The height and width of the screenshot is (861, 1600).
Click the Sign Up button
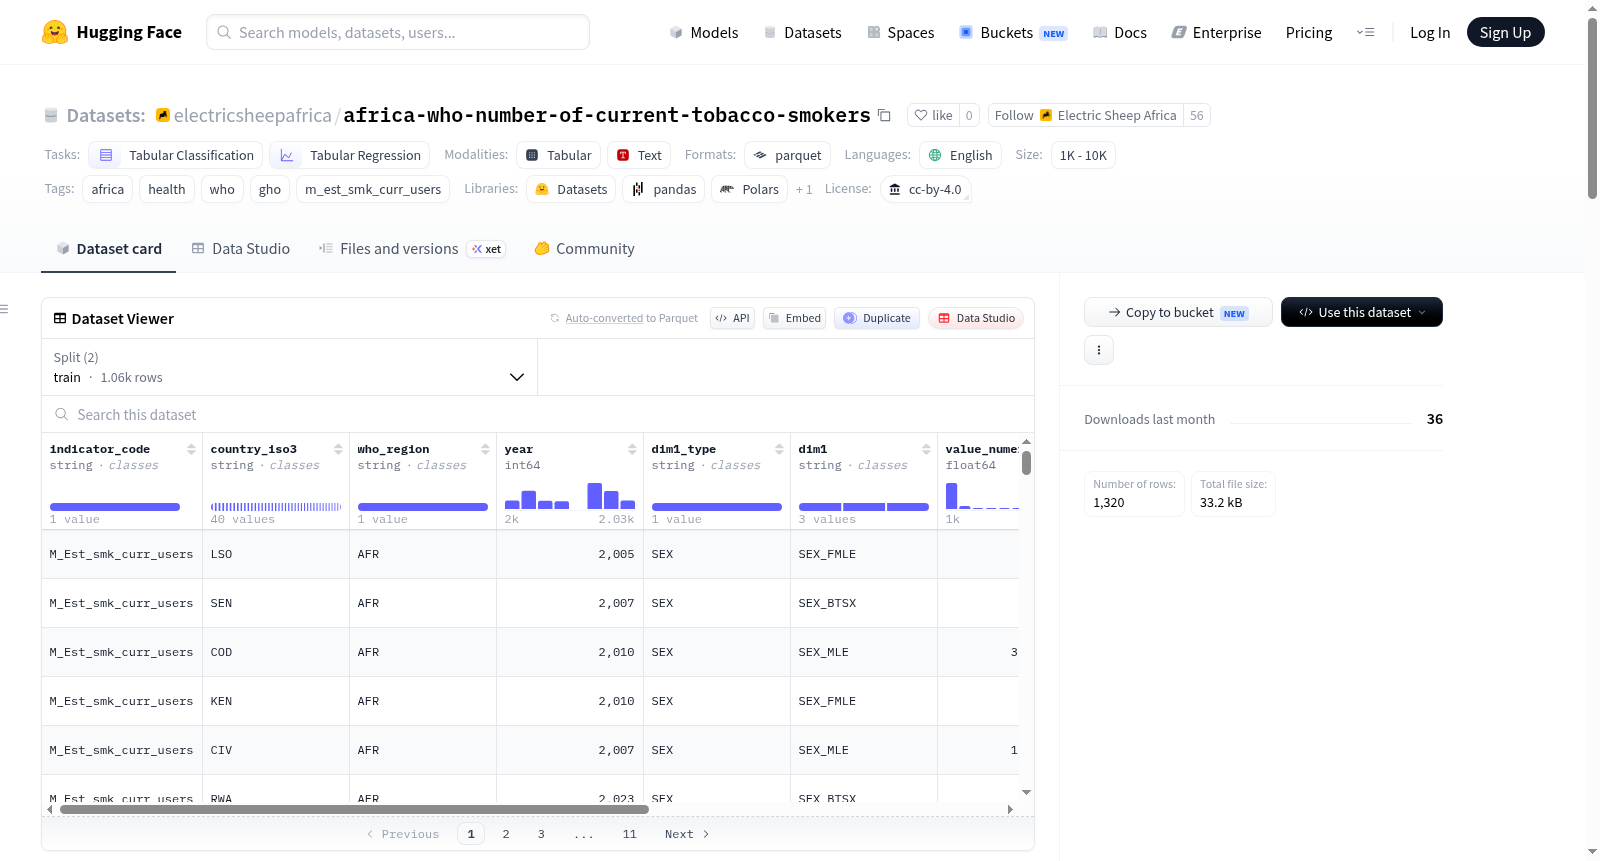1505,32
